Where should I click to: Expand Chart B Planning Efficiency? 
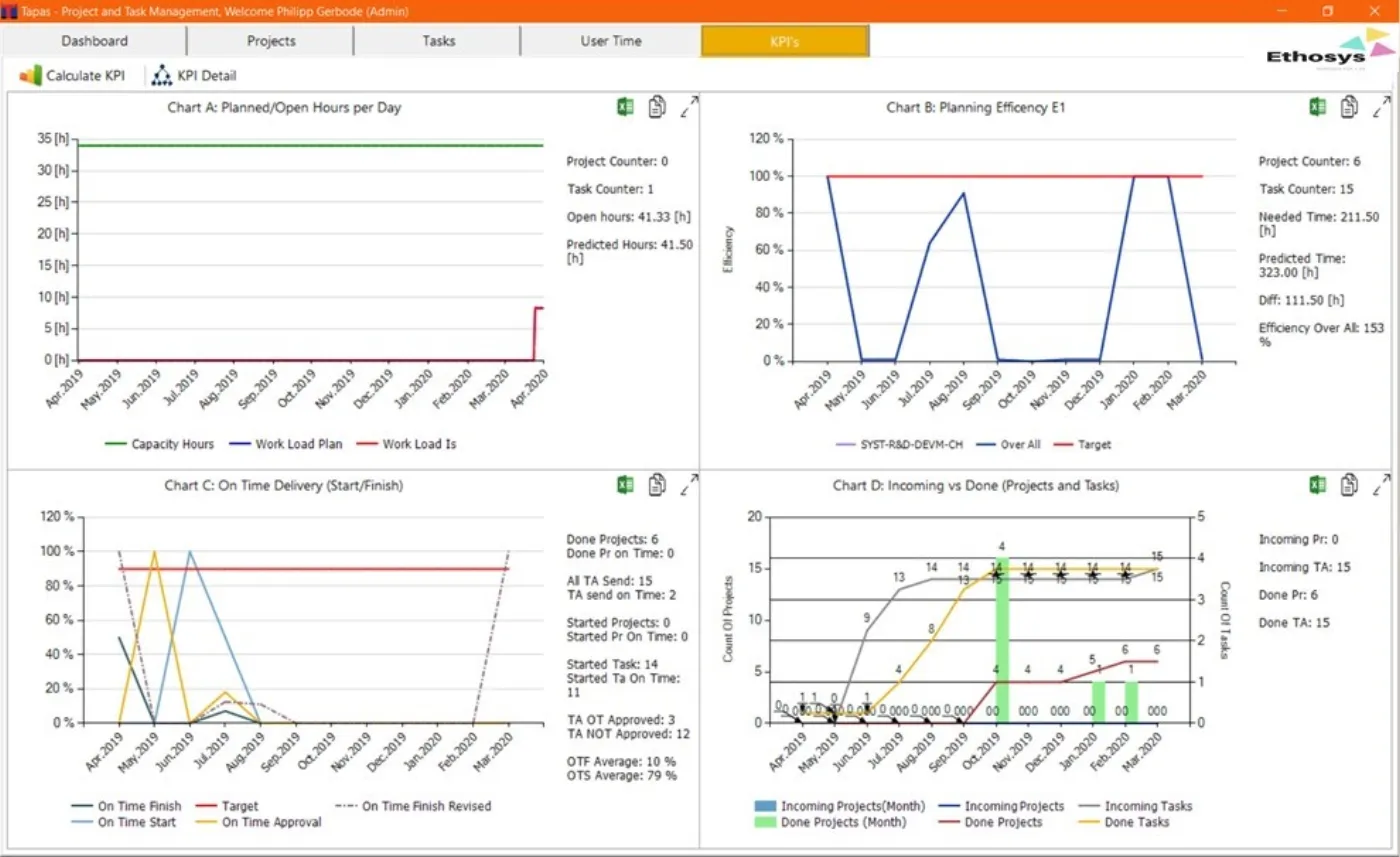coord(1382,107)
